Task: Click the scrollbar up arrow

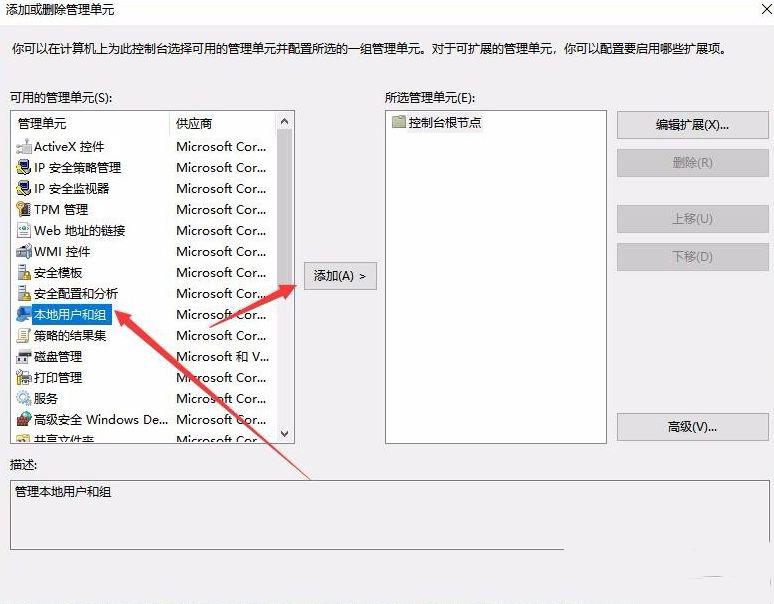Action: [x=285, y=122]
